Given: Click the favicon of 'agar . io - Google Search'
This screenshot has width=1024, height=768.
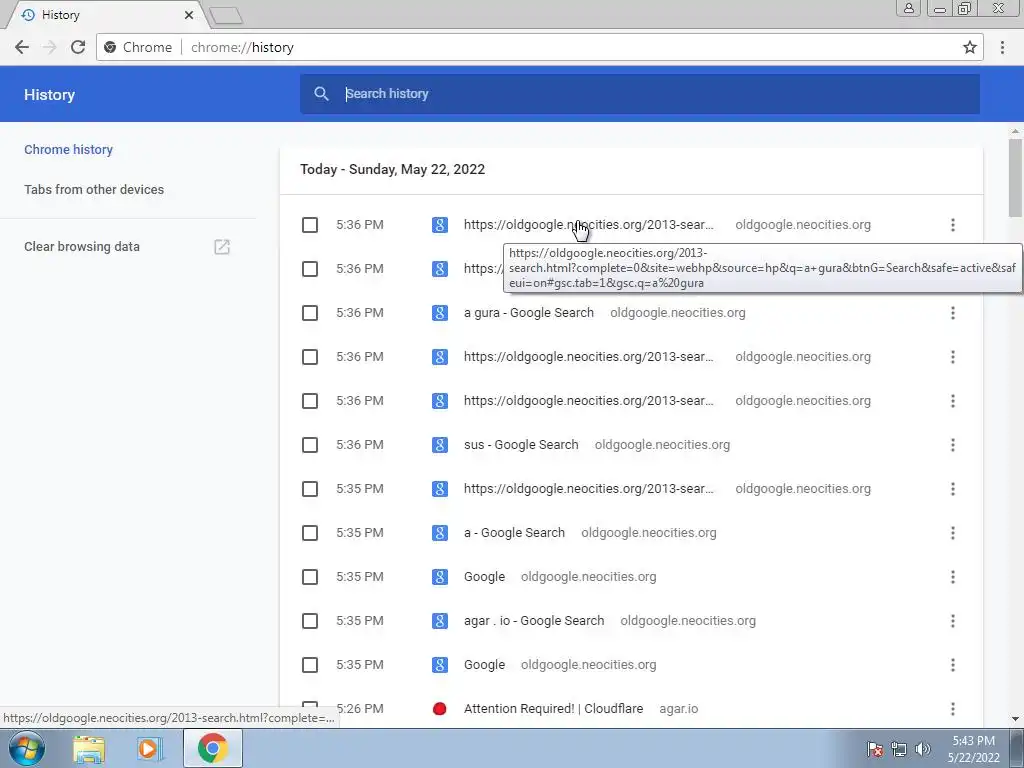Looking at the screenshot, I should (x=440, y=621).
